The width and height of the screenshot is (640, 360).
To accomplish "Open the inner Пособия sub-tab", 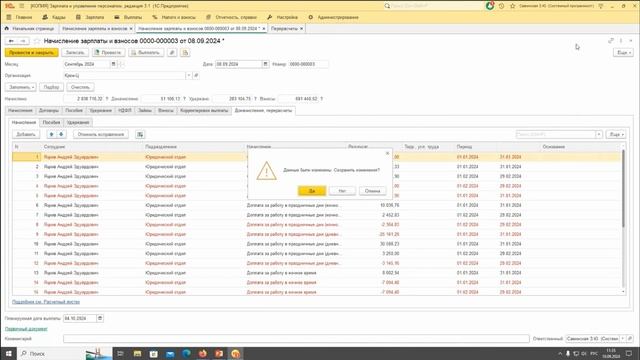I will click(x=51, y=122).
